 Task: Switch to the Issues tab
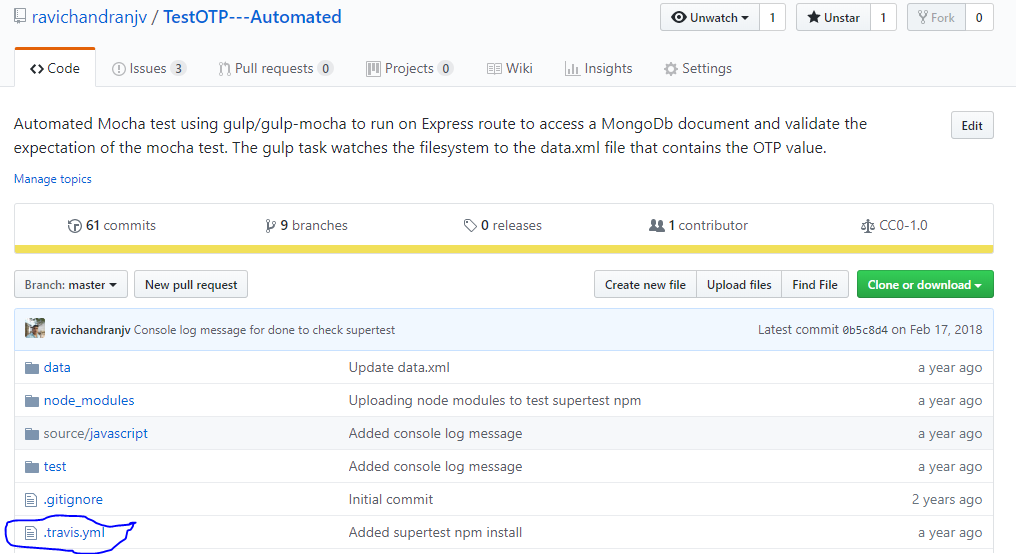[x=147, y=69]
